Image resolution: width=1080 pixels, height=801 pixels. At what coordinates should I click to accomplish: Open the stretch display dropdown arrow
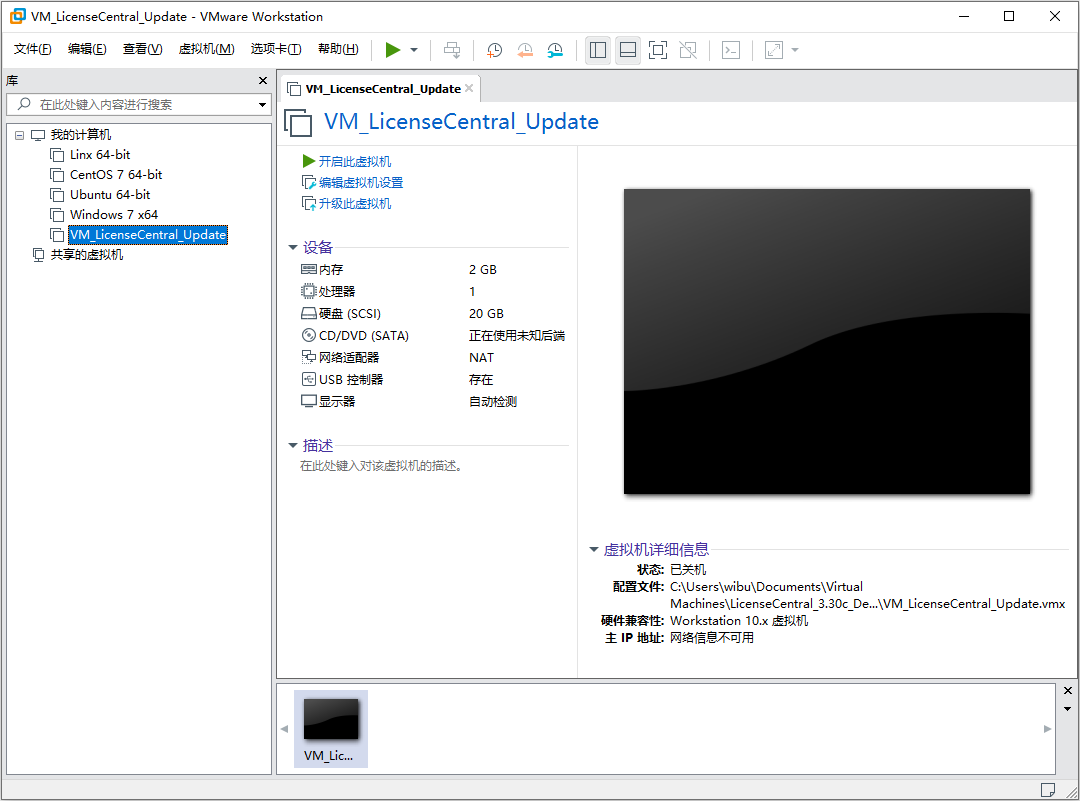(795, 50)
